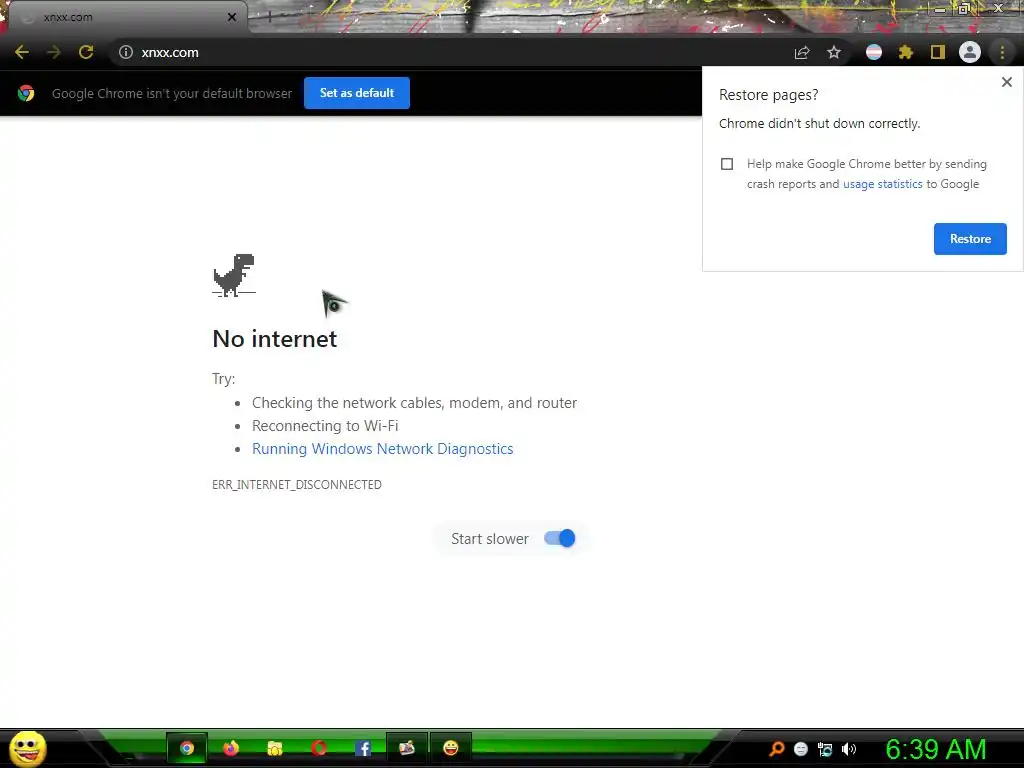
Task: Open the smiley Start button
Action: (28, 748)
